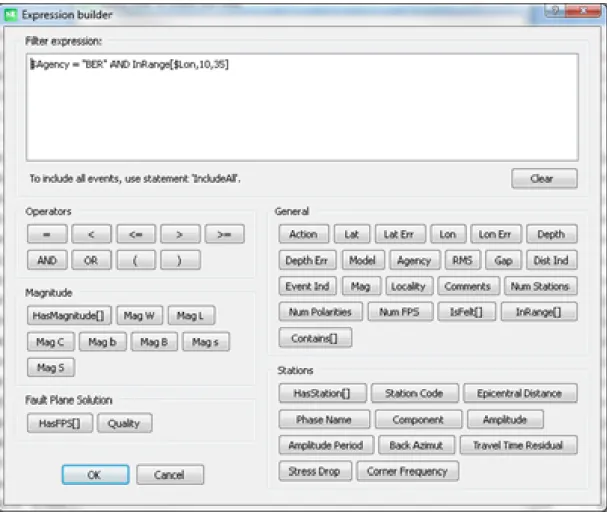607x512 pixels.
Task: Click the Stress Drop button
Action: click(315, 471)
